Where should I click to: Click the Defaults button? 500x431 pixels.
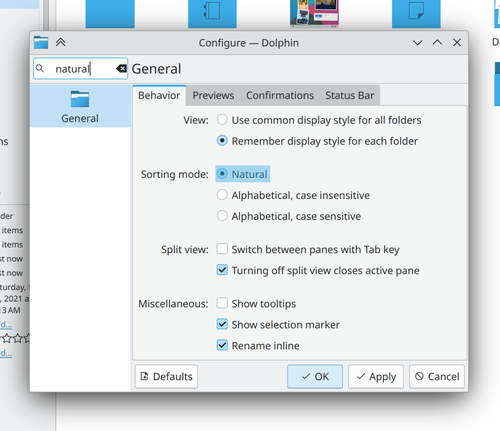[x=166, y=376]
